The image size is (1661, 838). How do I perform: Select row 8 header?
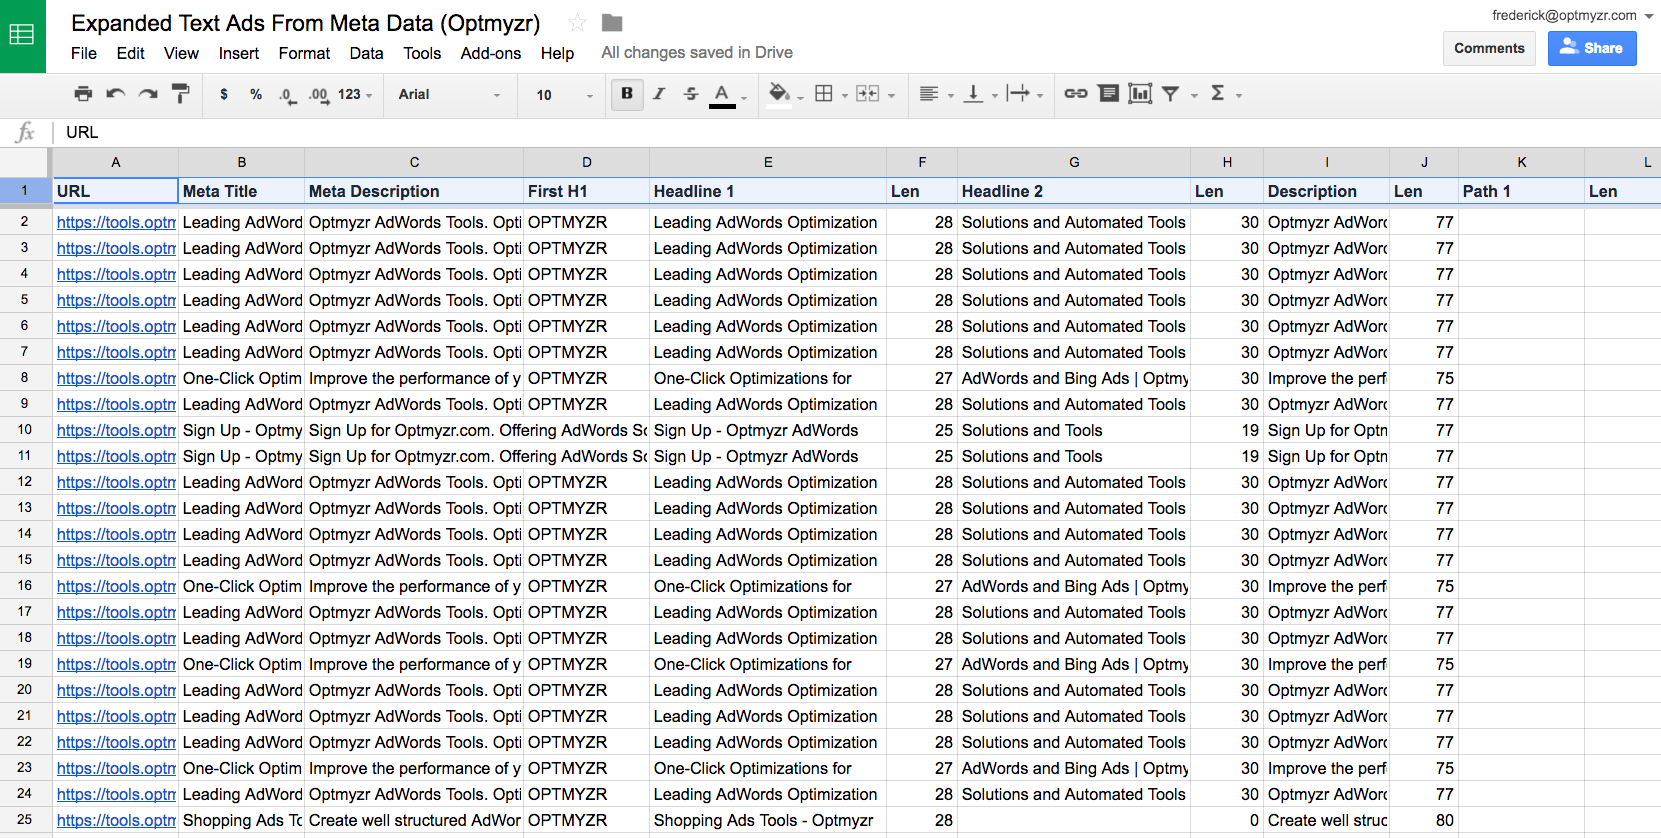[24, 378]
